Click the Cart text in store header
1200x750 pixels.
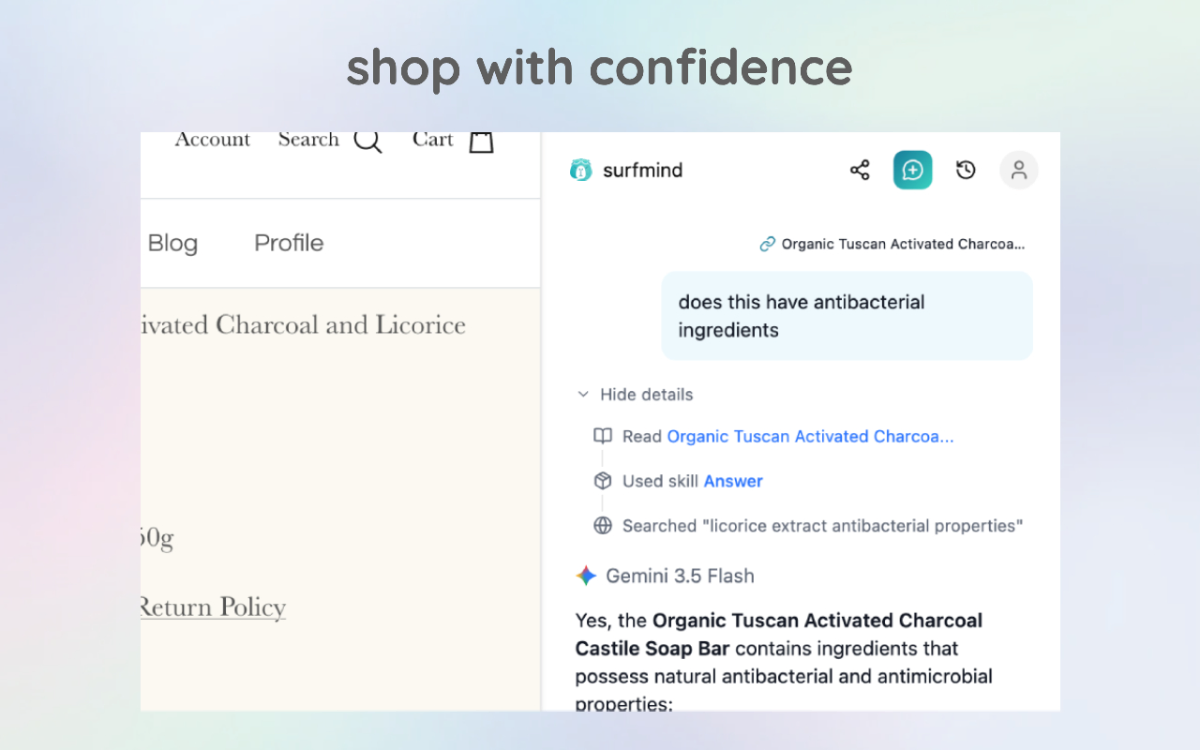433,140
